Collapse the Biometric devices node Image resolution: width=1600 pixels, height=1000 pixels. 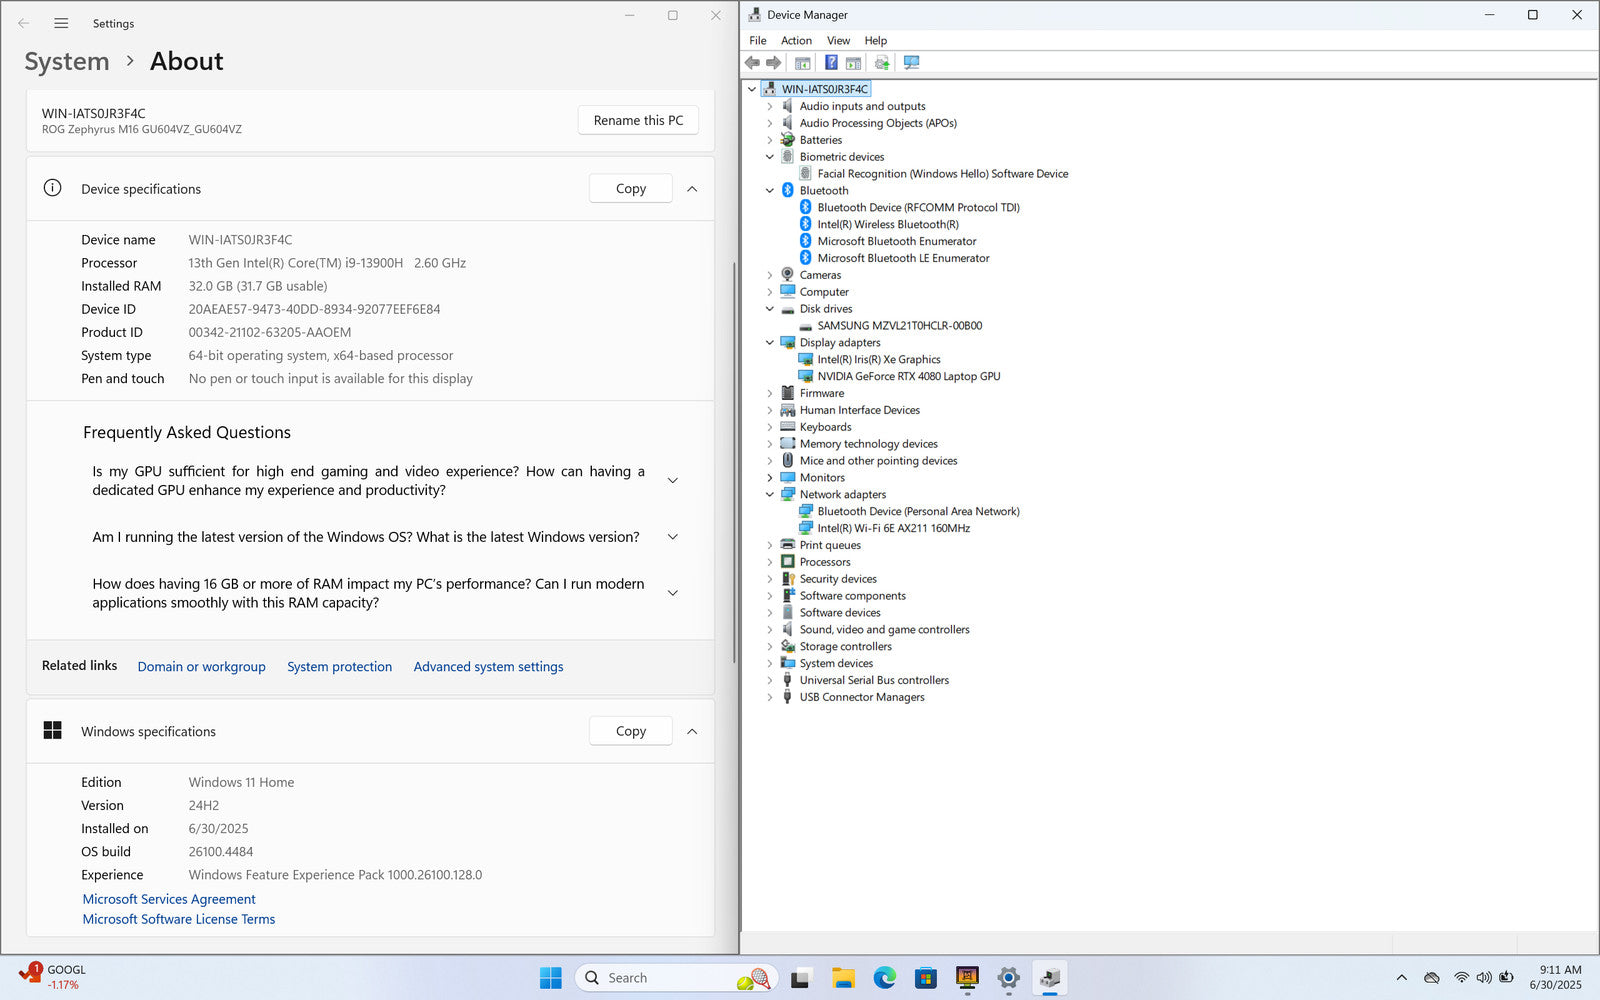click(x=770, y=157)
